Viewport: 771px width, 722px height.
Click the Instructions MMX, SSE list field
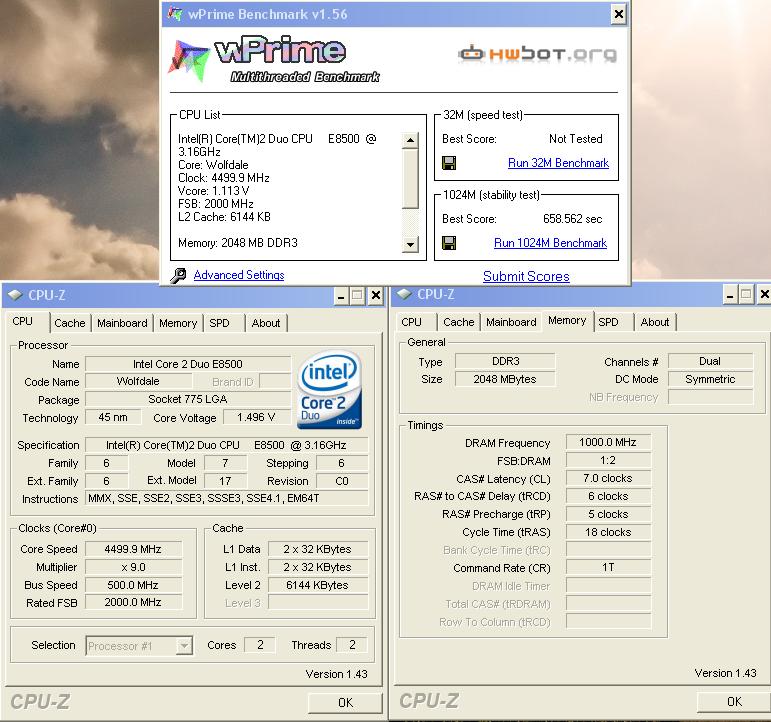click(227, 498)
